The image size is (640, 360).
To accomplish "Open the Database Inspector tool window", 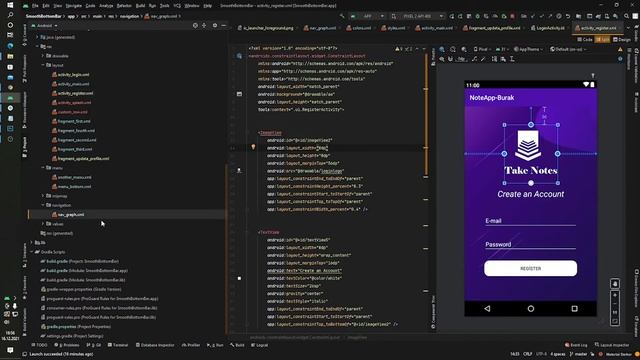I will pos(155,345).
